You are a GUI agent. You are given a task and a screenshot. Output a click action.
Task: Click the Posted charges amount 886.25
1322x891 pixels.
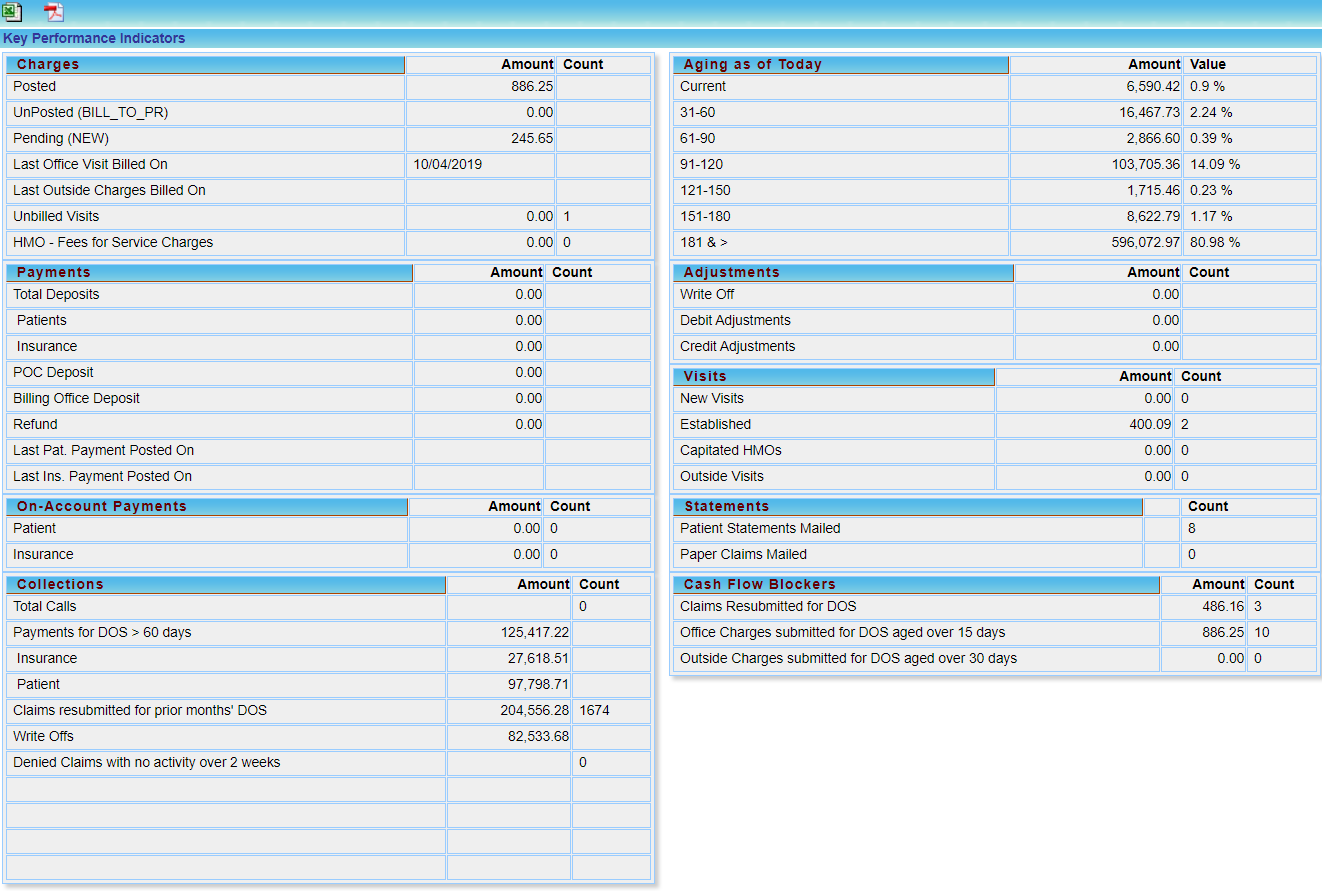click(531, 87)
